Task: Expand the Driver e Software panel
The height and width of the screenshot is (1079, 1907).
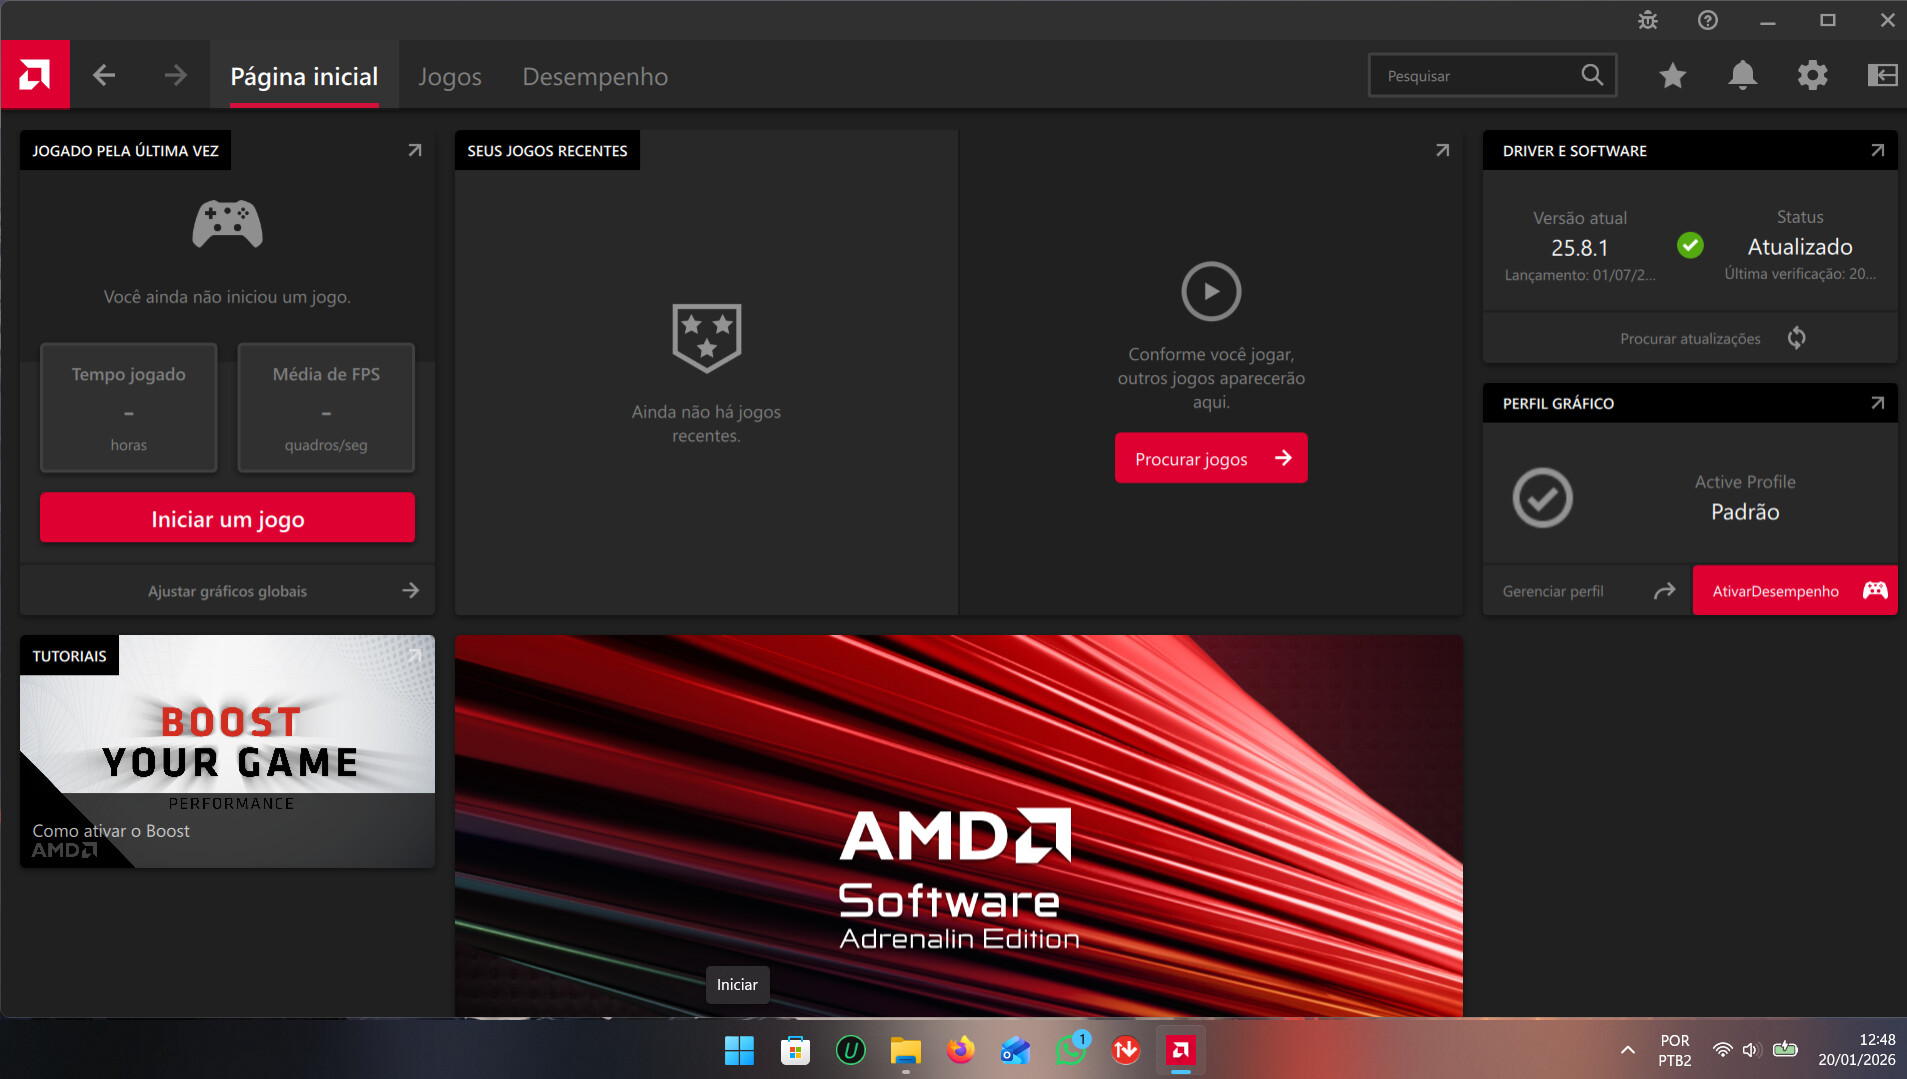Action: [1877, 150]
